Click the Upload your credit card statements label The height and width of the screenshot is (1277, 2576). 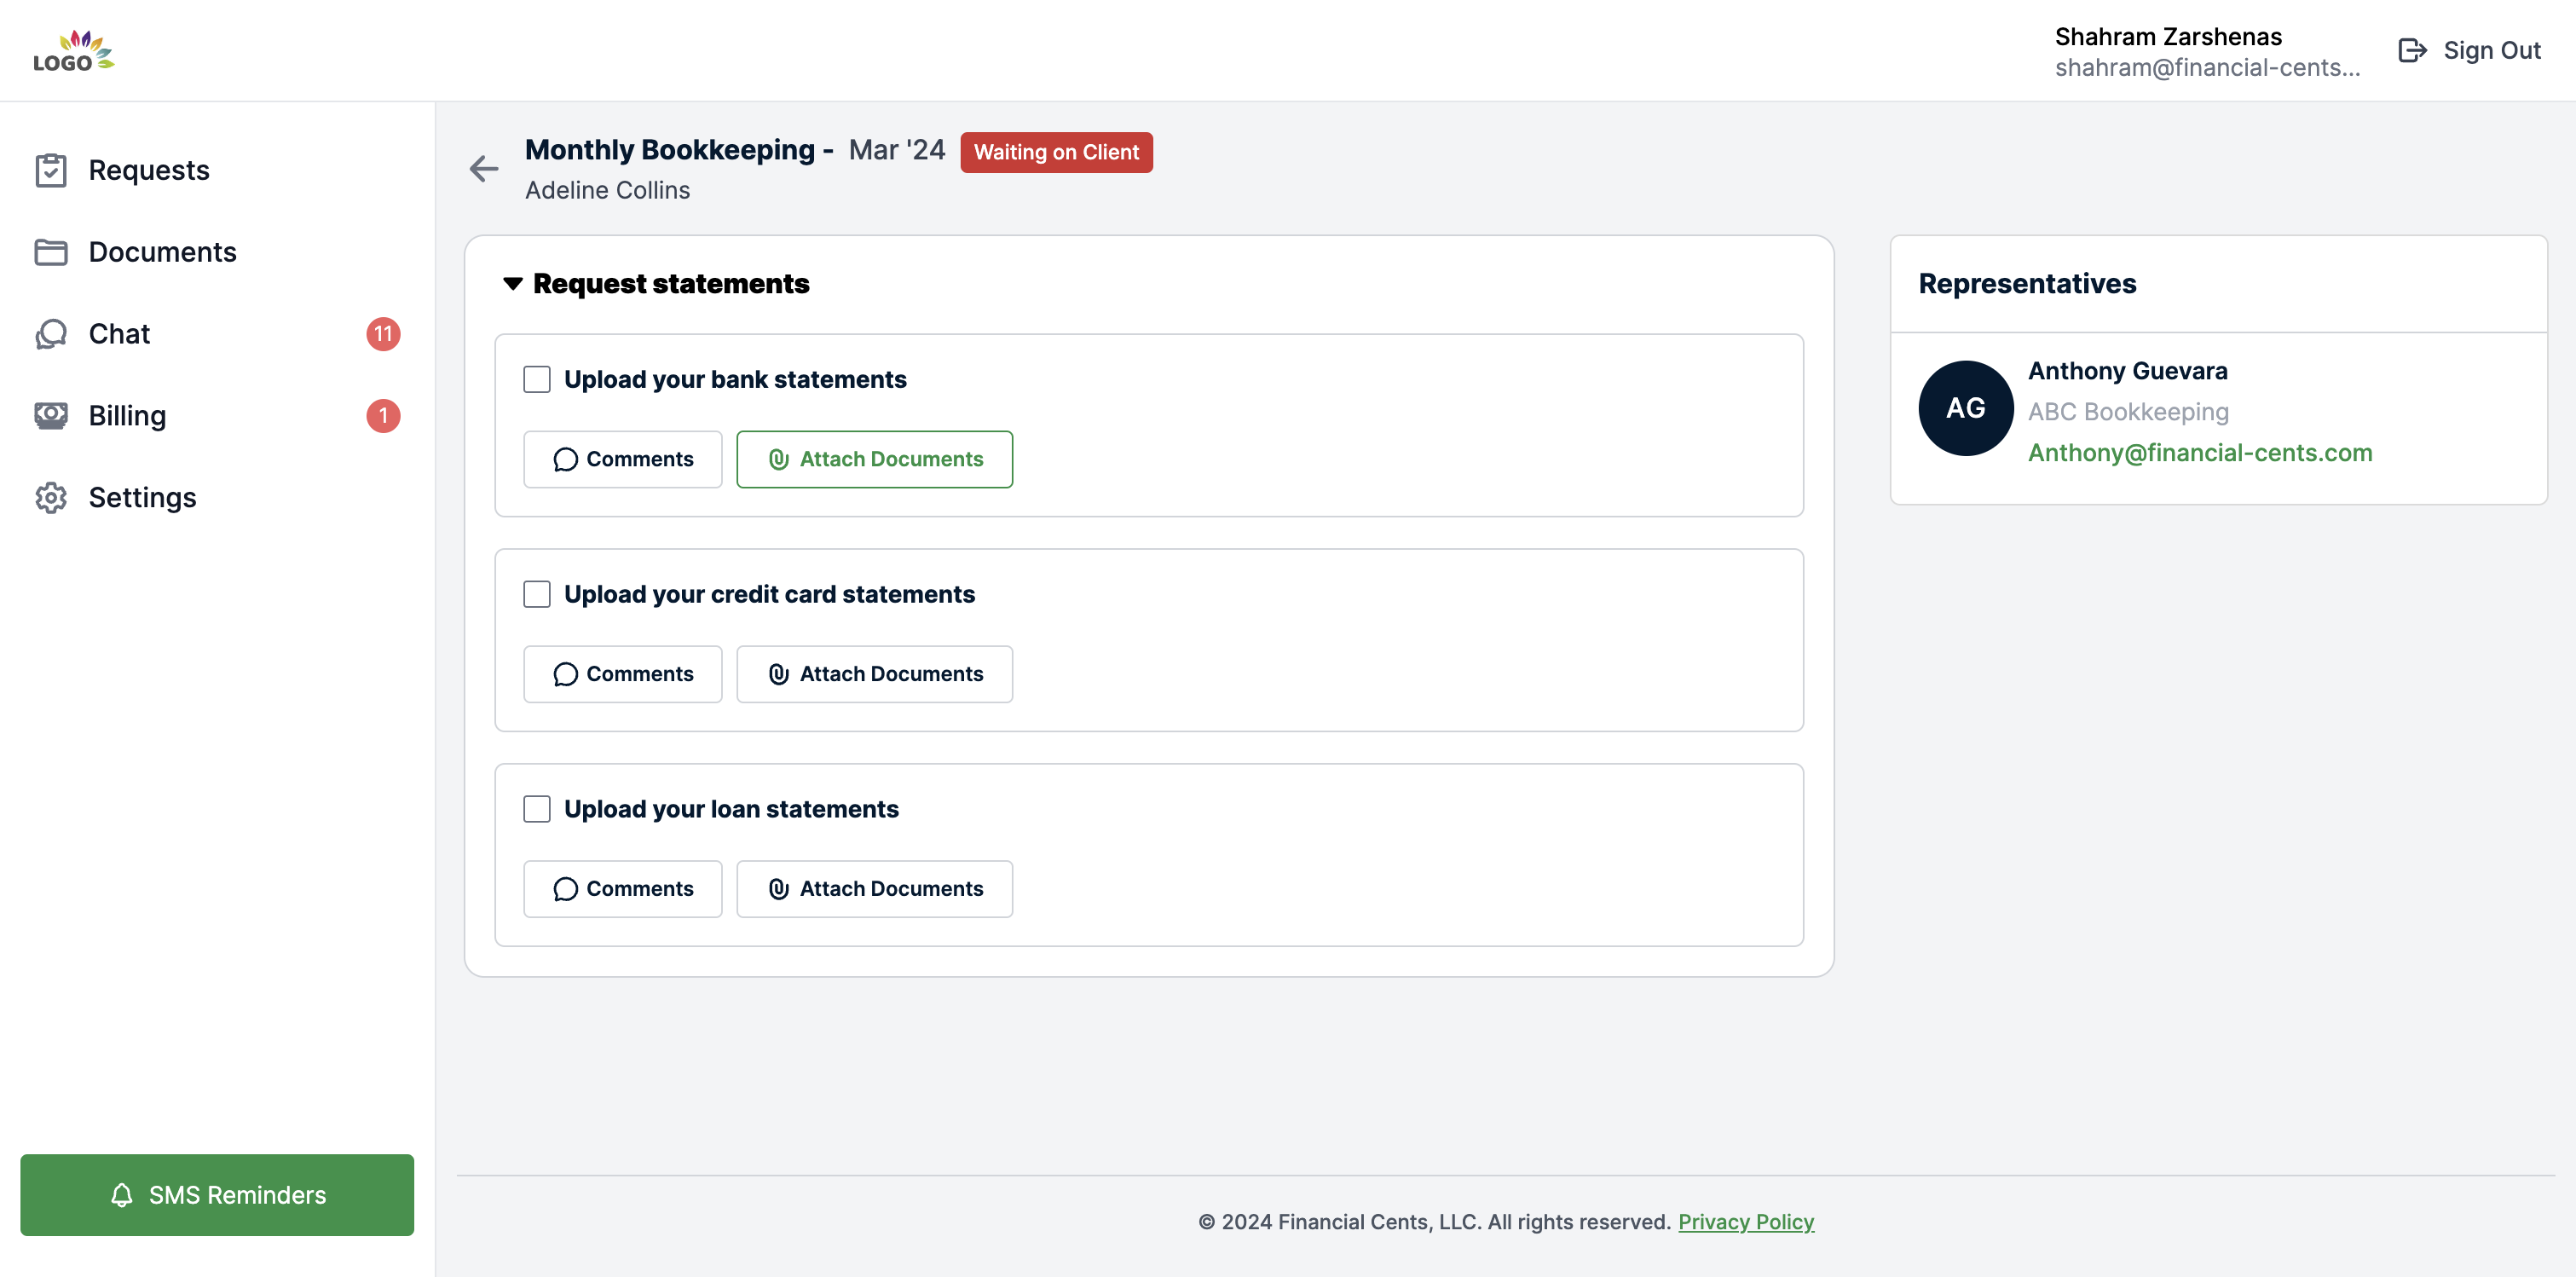[x=769, y=594]
